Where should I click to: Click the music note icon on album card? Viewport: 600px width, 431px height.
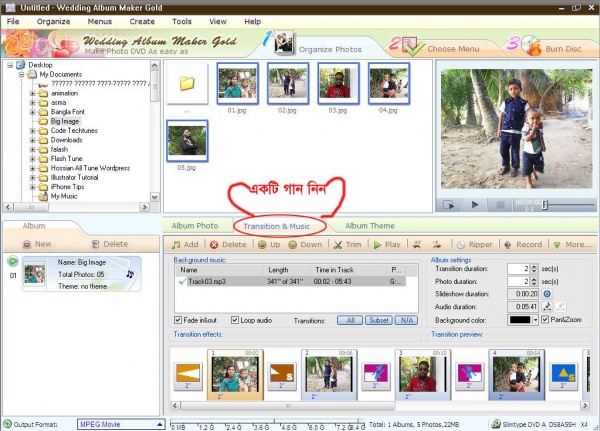(x=130, y=274)
